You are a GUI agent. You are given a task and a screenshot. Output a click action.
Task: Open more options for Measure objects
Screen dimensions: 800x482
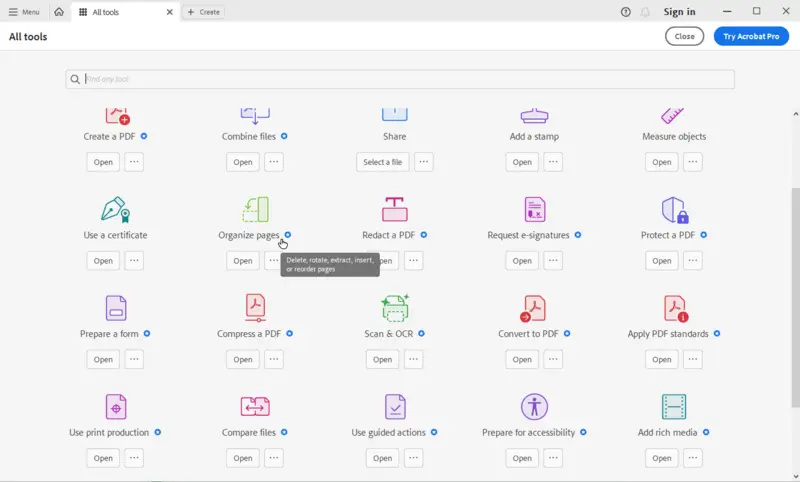[x=693, y=162]
